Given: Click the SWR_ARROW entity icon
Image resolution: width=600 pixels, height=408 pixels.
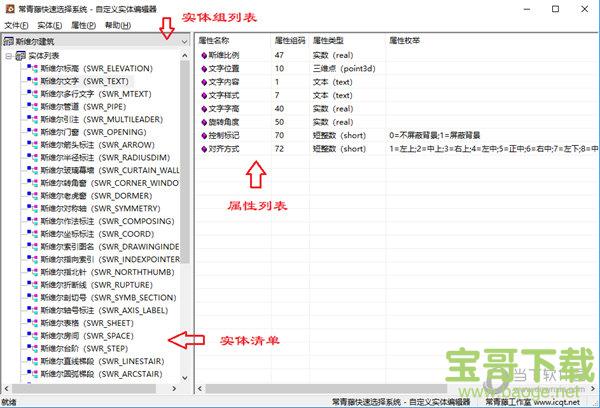Looking at the screenshot, I should pos(32,145).
